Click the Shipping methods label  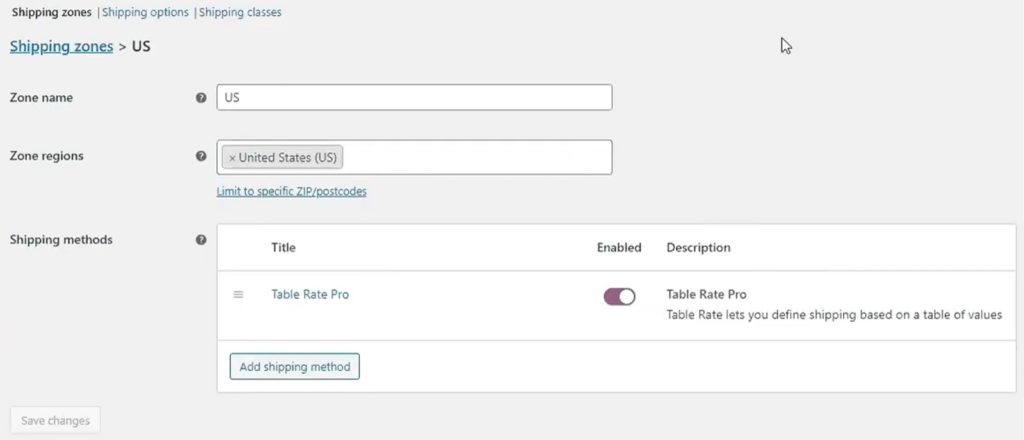click(61, 240)
